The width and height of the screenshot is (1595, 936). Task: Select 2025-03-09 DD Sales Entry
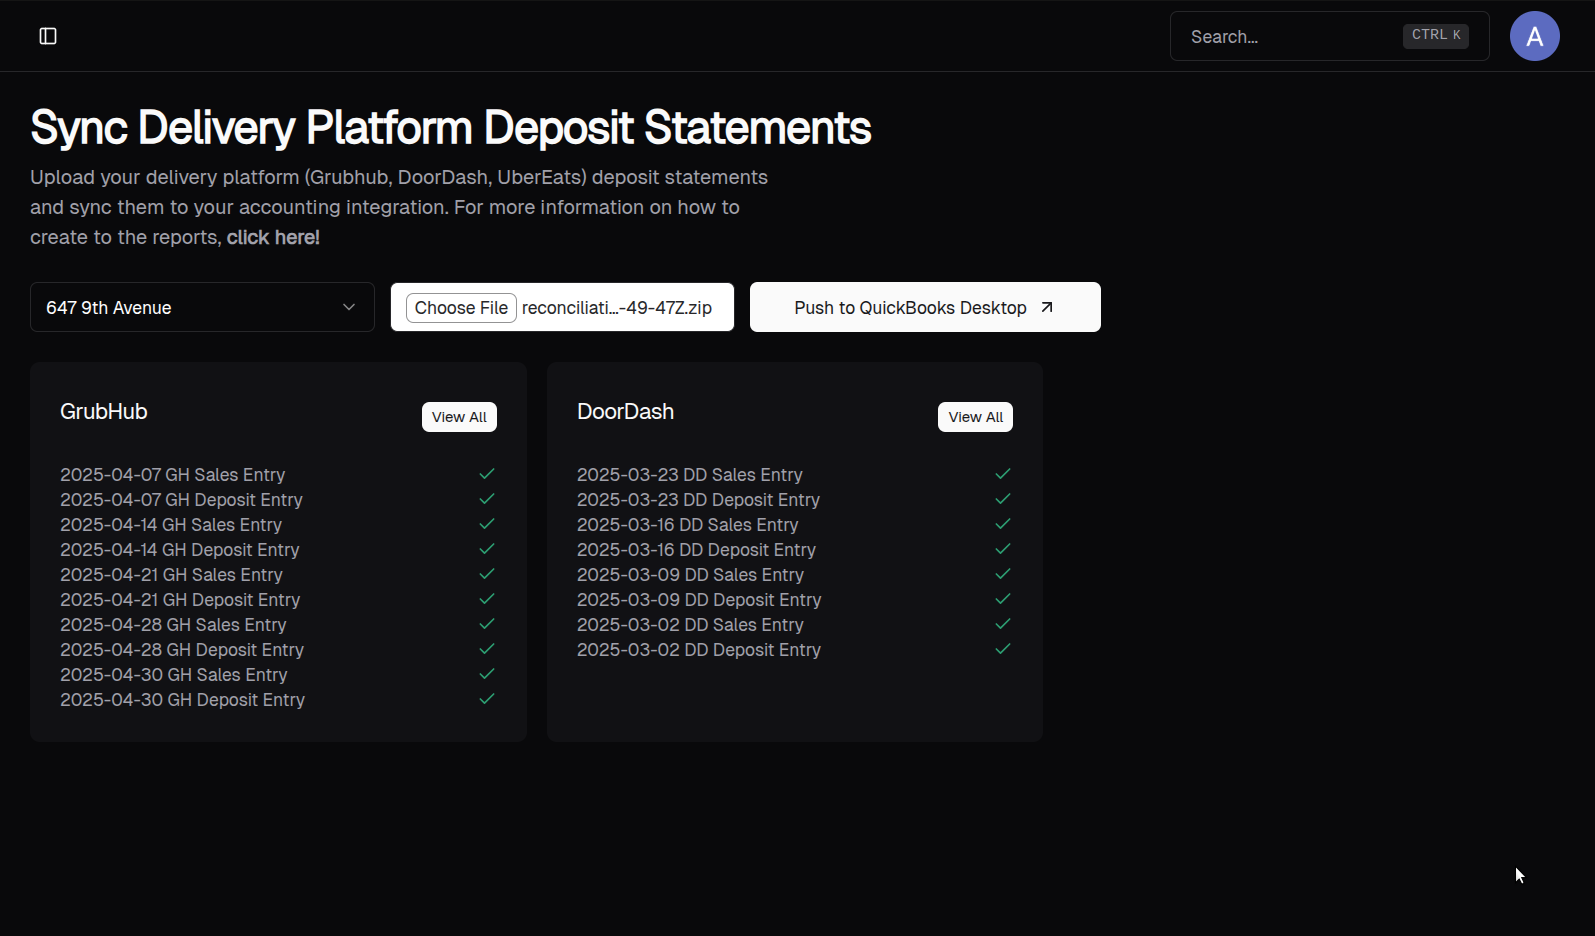(x=690, y=575)
